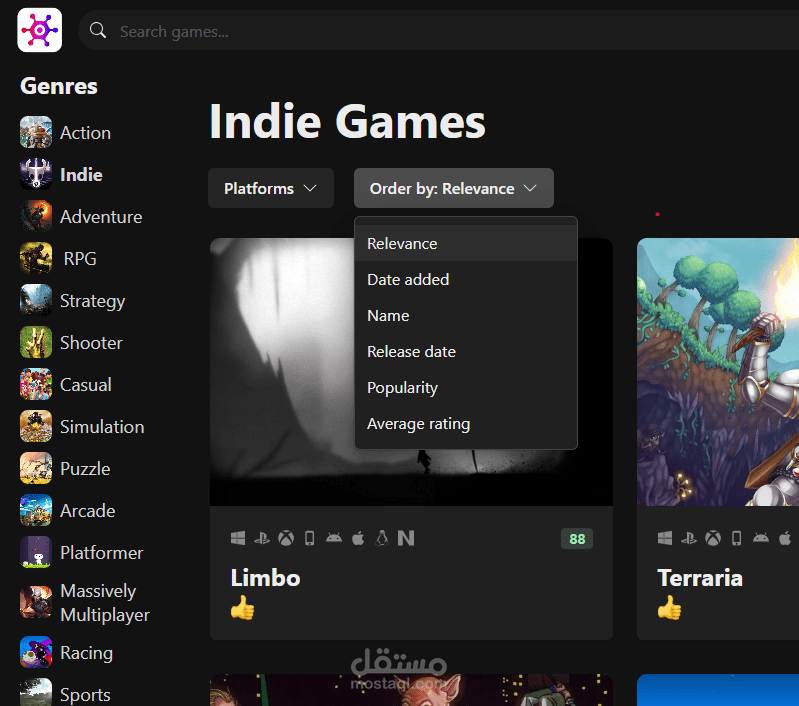Click the pink app logo icon
799x706 pixels.
(40, 30)
